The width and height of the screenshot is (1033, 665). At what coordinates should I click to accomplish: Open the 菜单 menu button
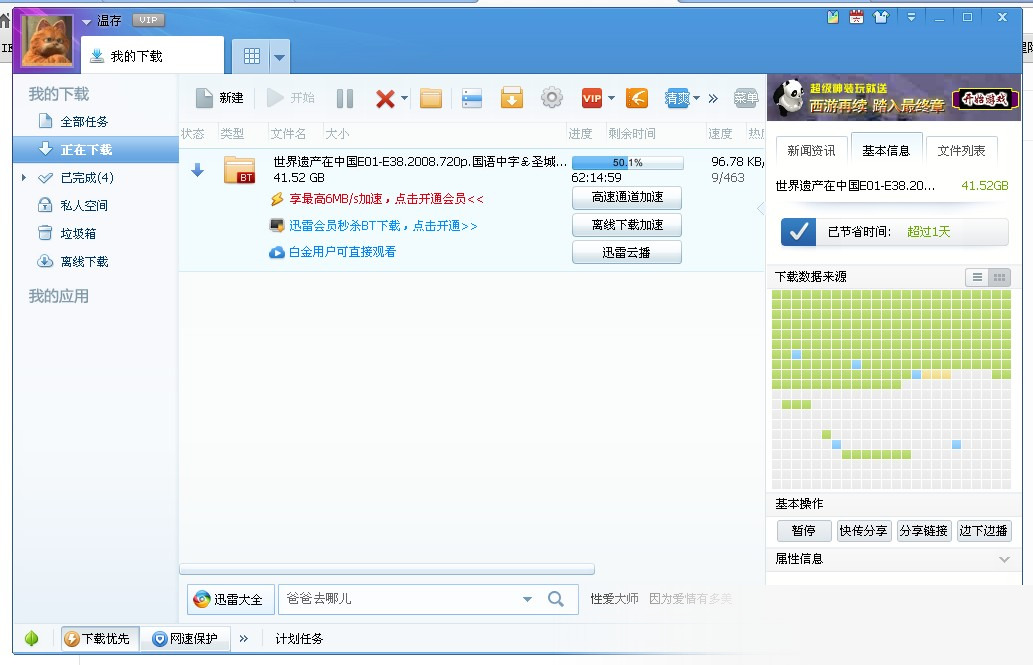coord(746,98)
